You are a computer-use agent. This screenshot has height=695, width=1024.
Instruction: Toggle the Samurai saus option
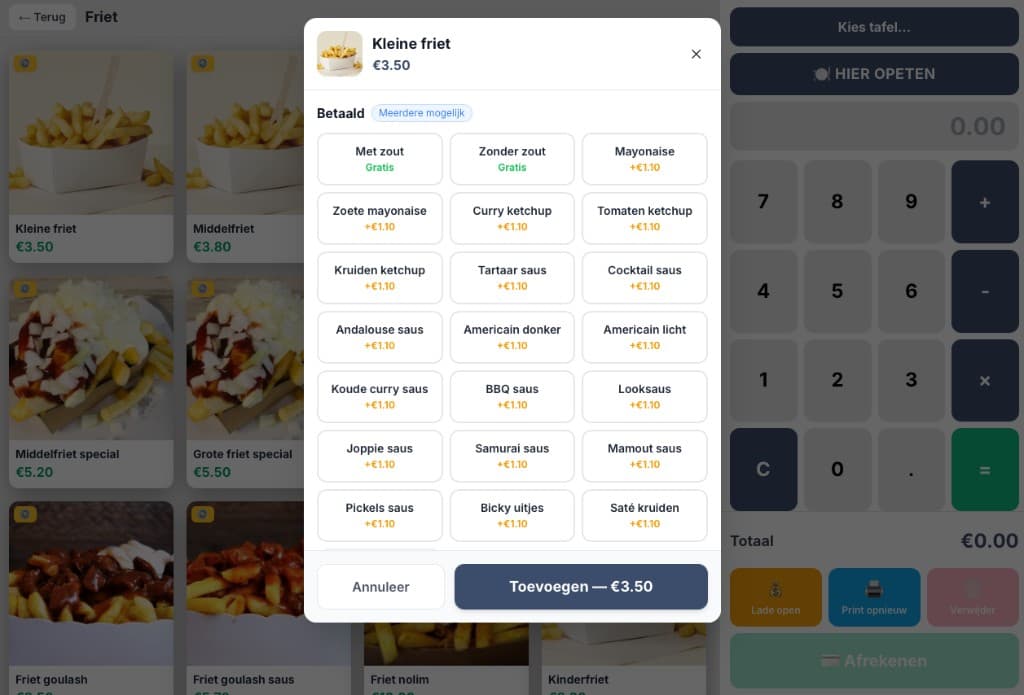(512, 456)
